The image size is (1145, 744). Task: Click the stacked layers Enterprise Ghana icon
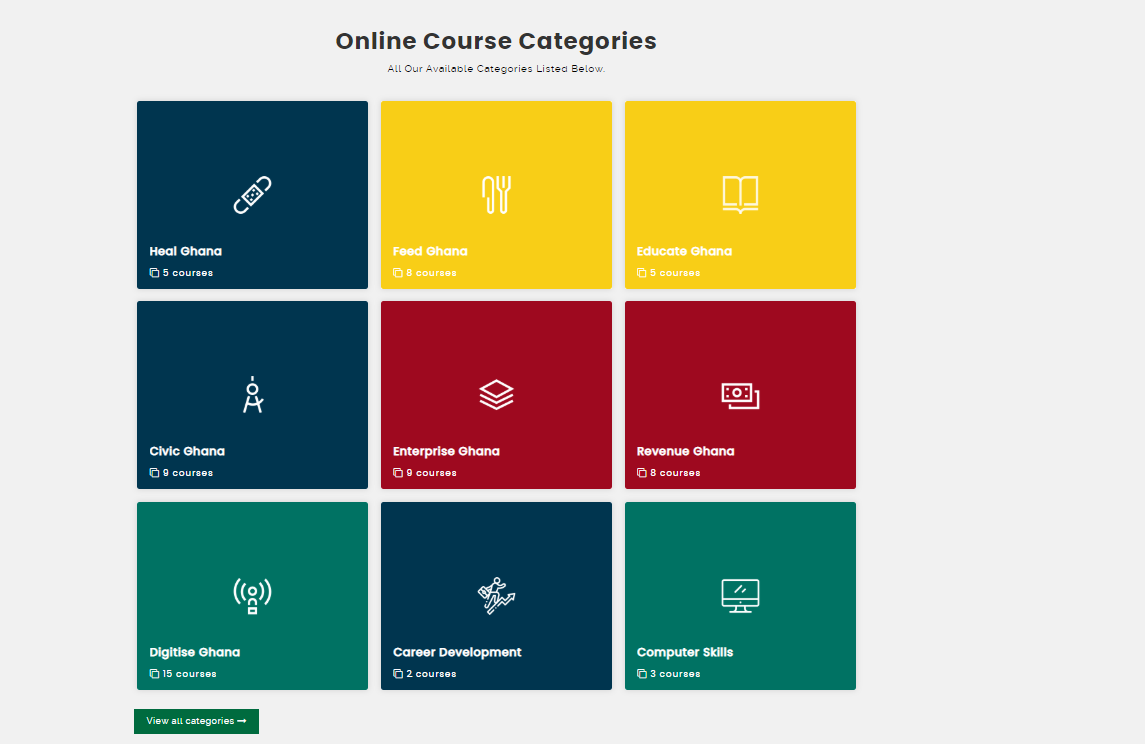tap(496, 395)
